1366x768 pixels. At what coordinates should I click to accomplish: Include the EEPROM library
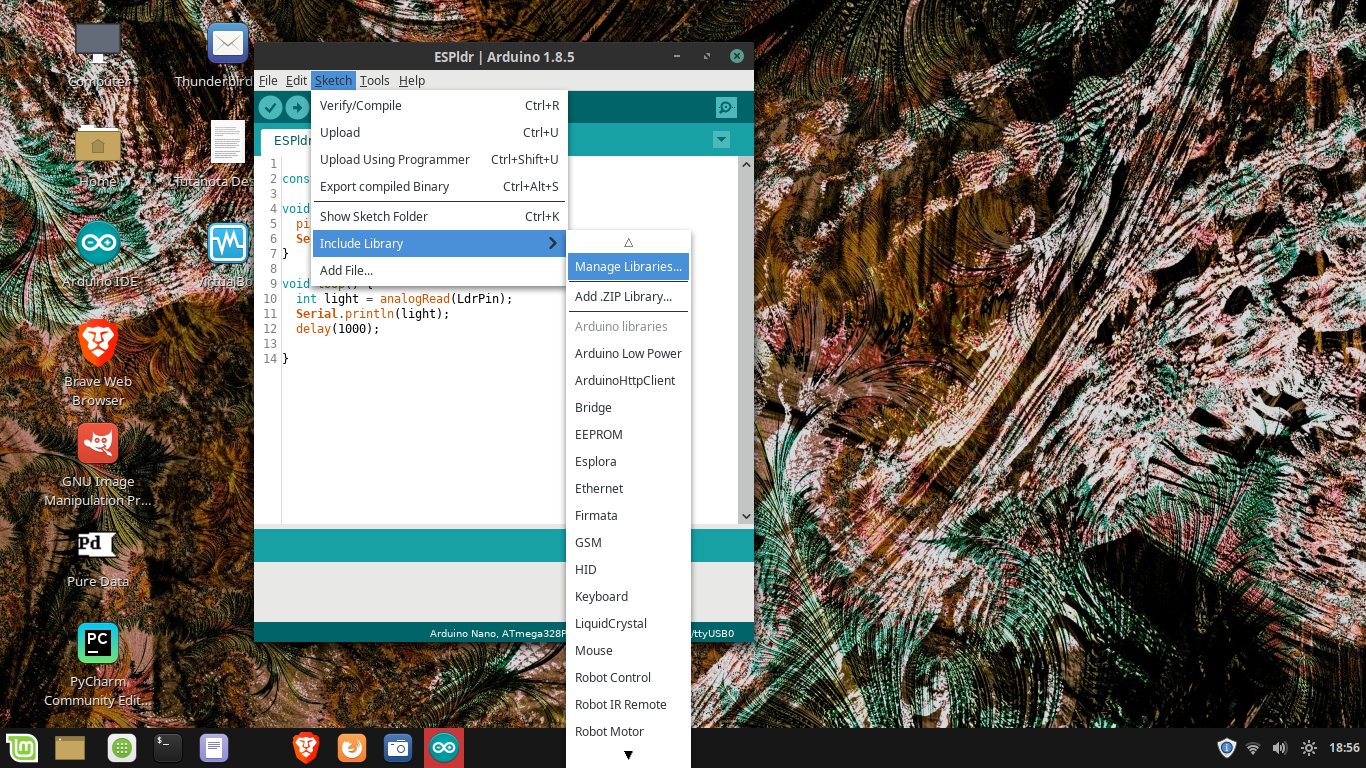628,434
